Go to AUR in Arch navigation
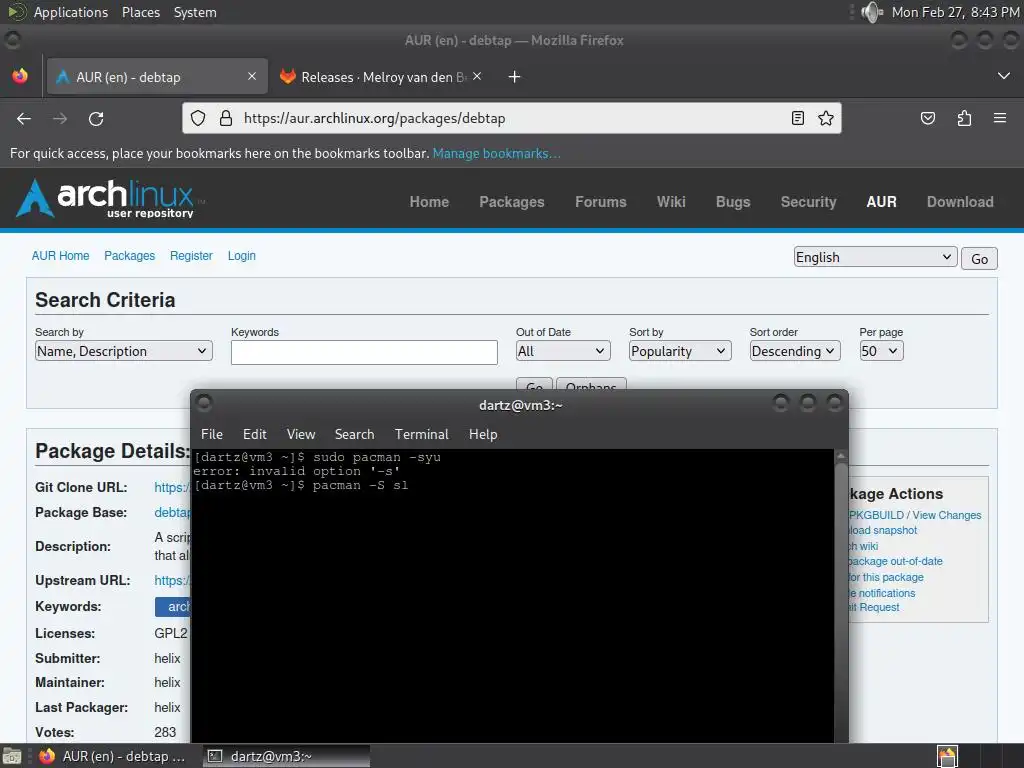The image size is (1024, 768). tap(882, 202)
